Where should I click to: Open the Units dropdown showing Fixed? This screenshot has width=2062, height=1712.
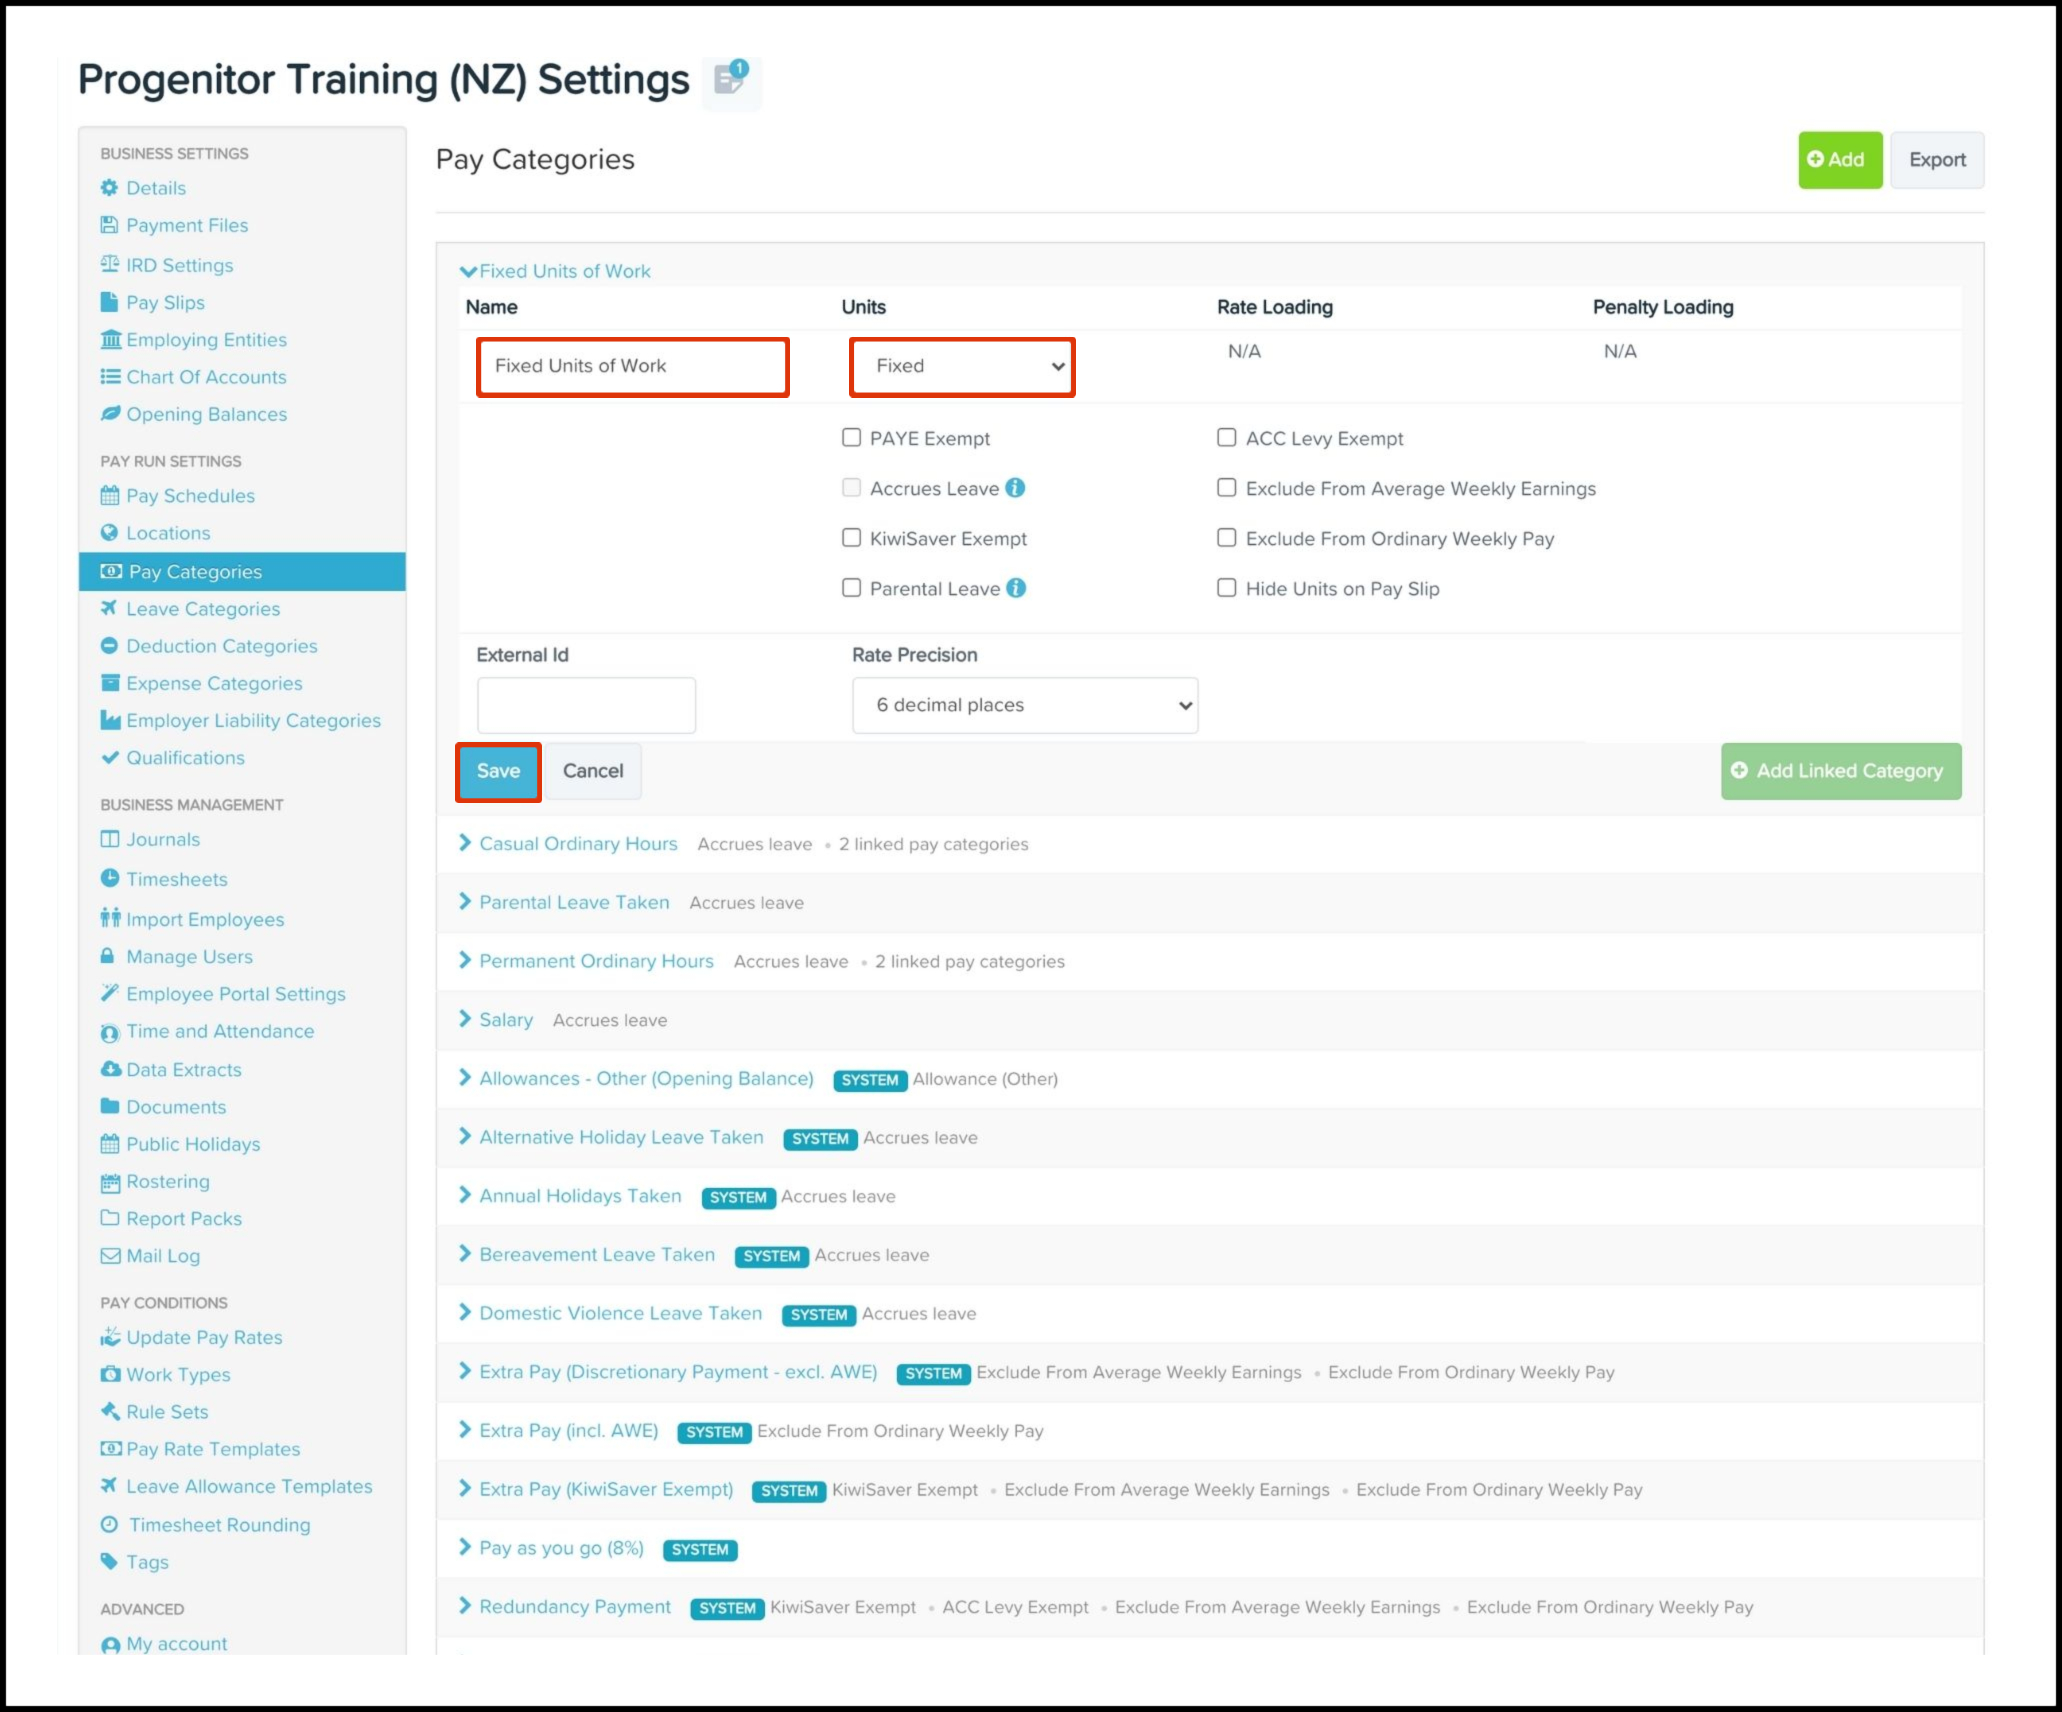click(x=962, y=366)
